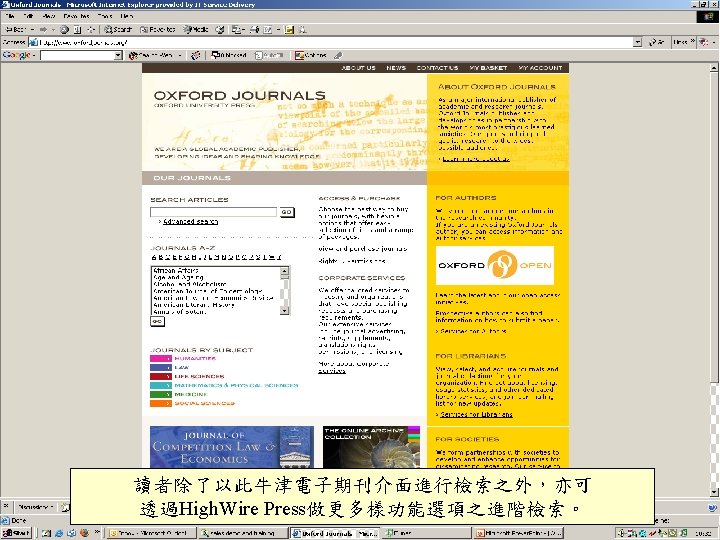Open MY ACCOUNT in top navigation
The width and height of the screenshot is (720, 540).
coord(540,68)
